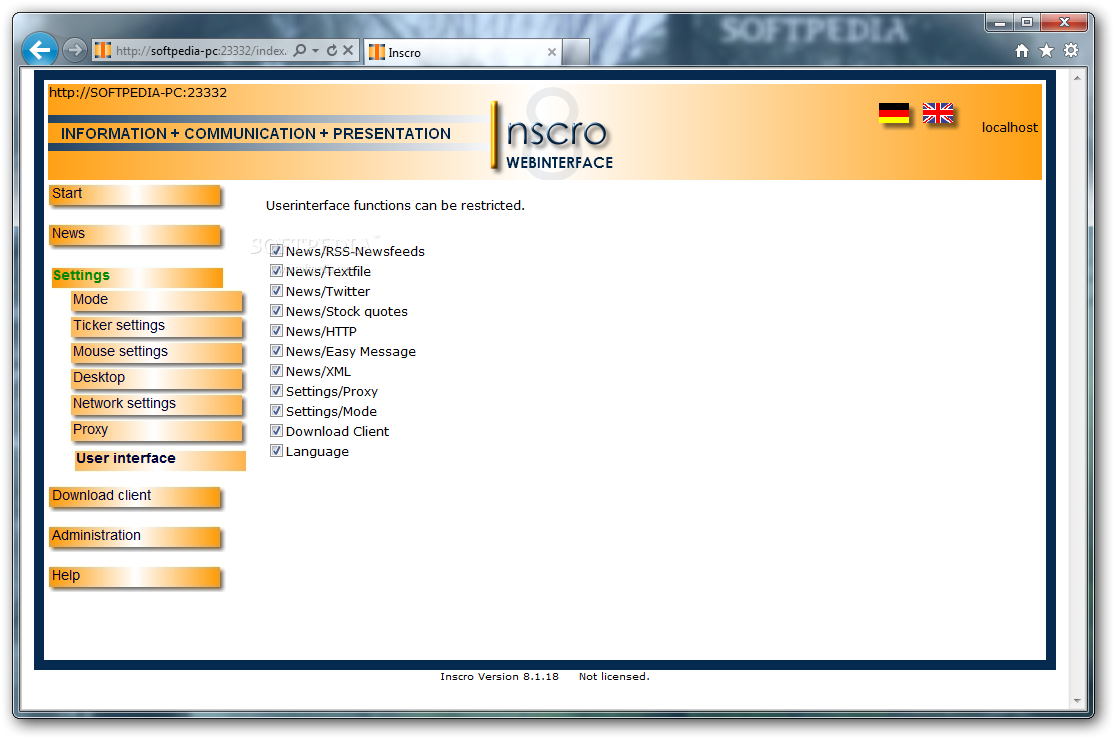Minimize the browser window
Image resolution: width=1115 pixels, height=739 pixels.
coord(1000,22)
